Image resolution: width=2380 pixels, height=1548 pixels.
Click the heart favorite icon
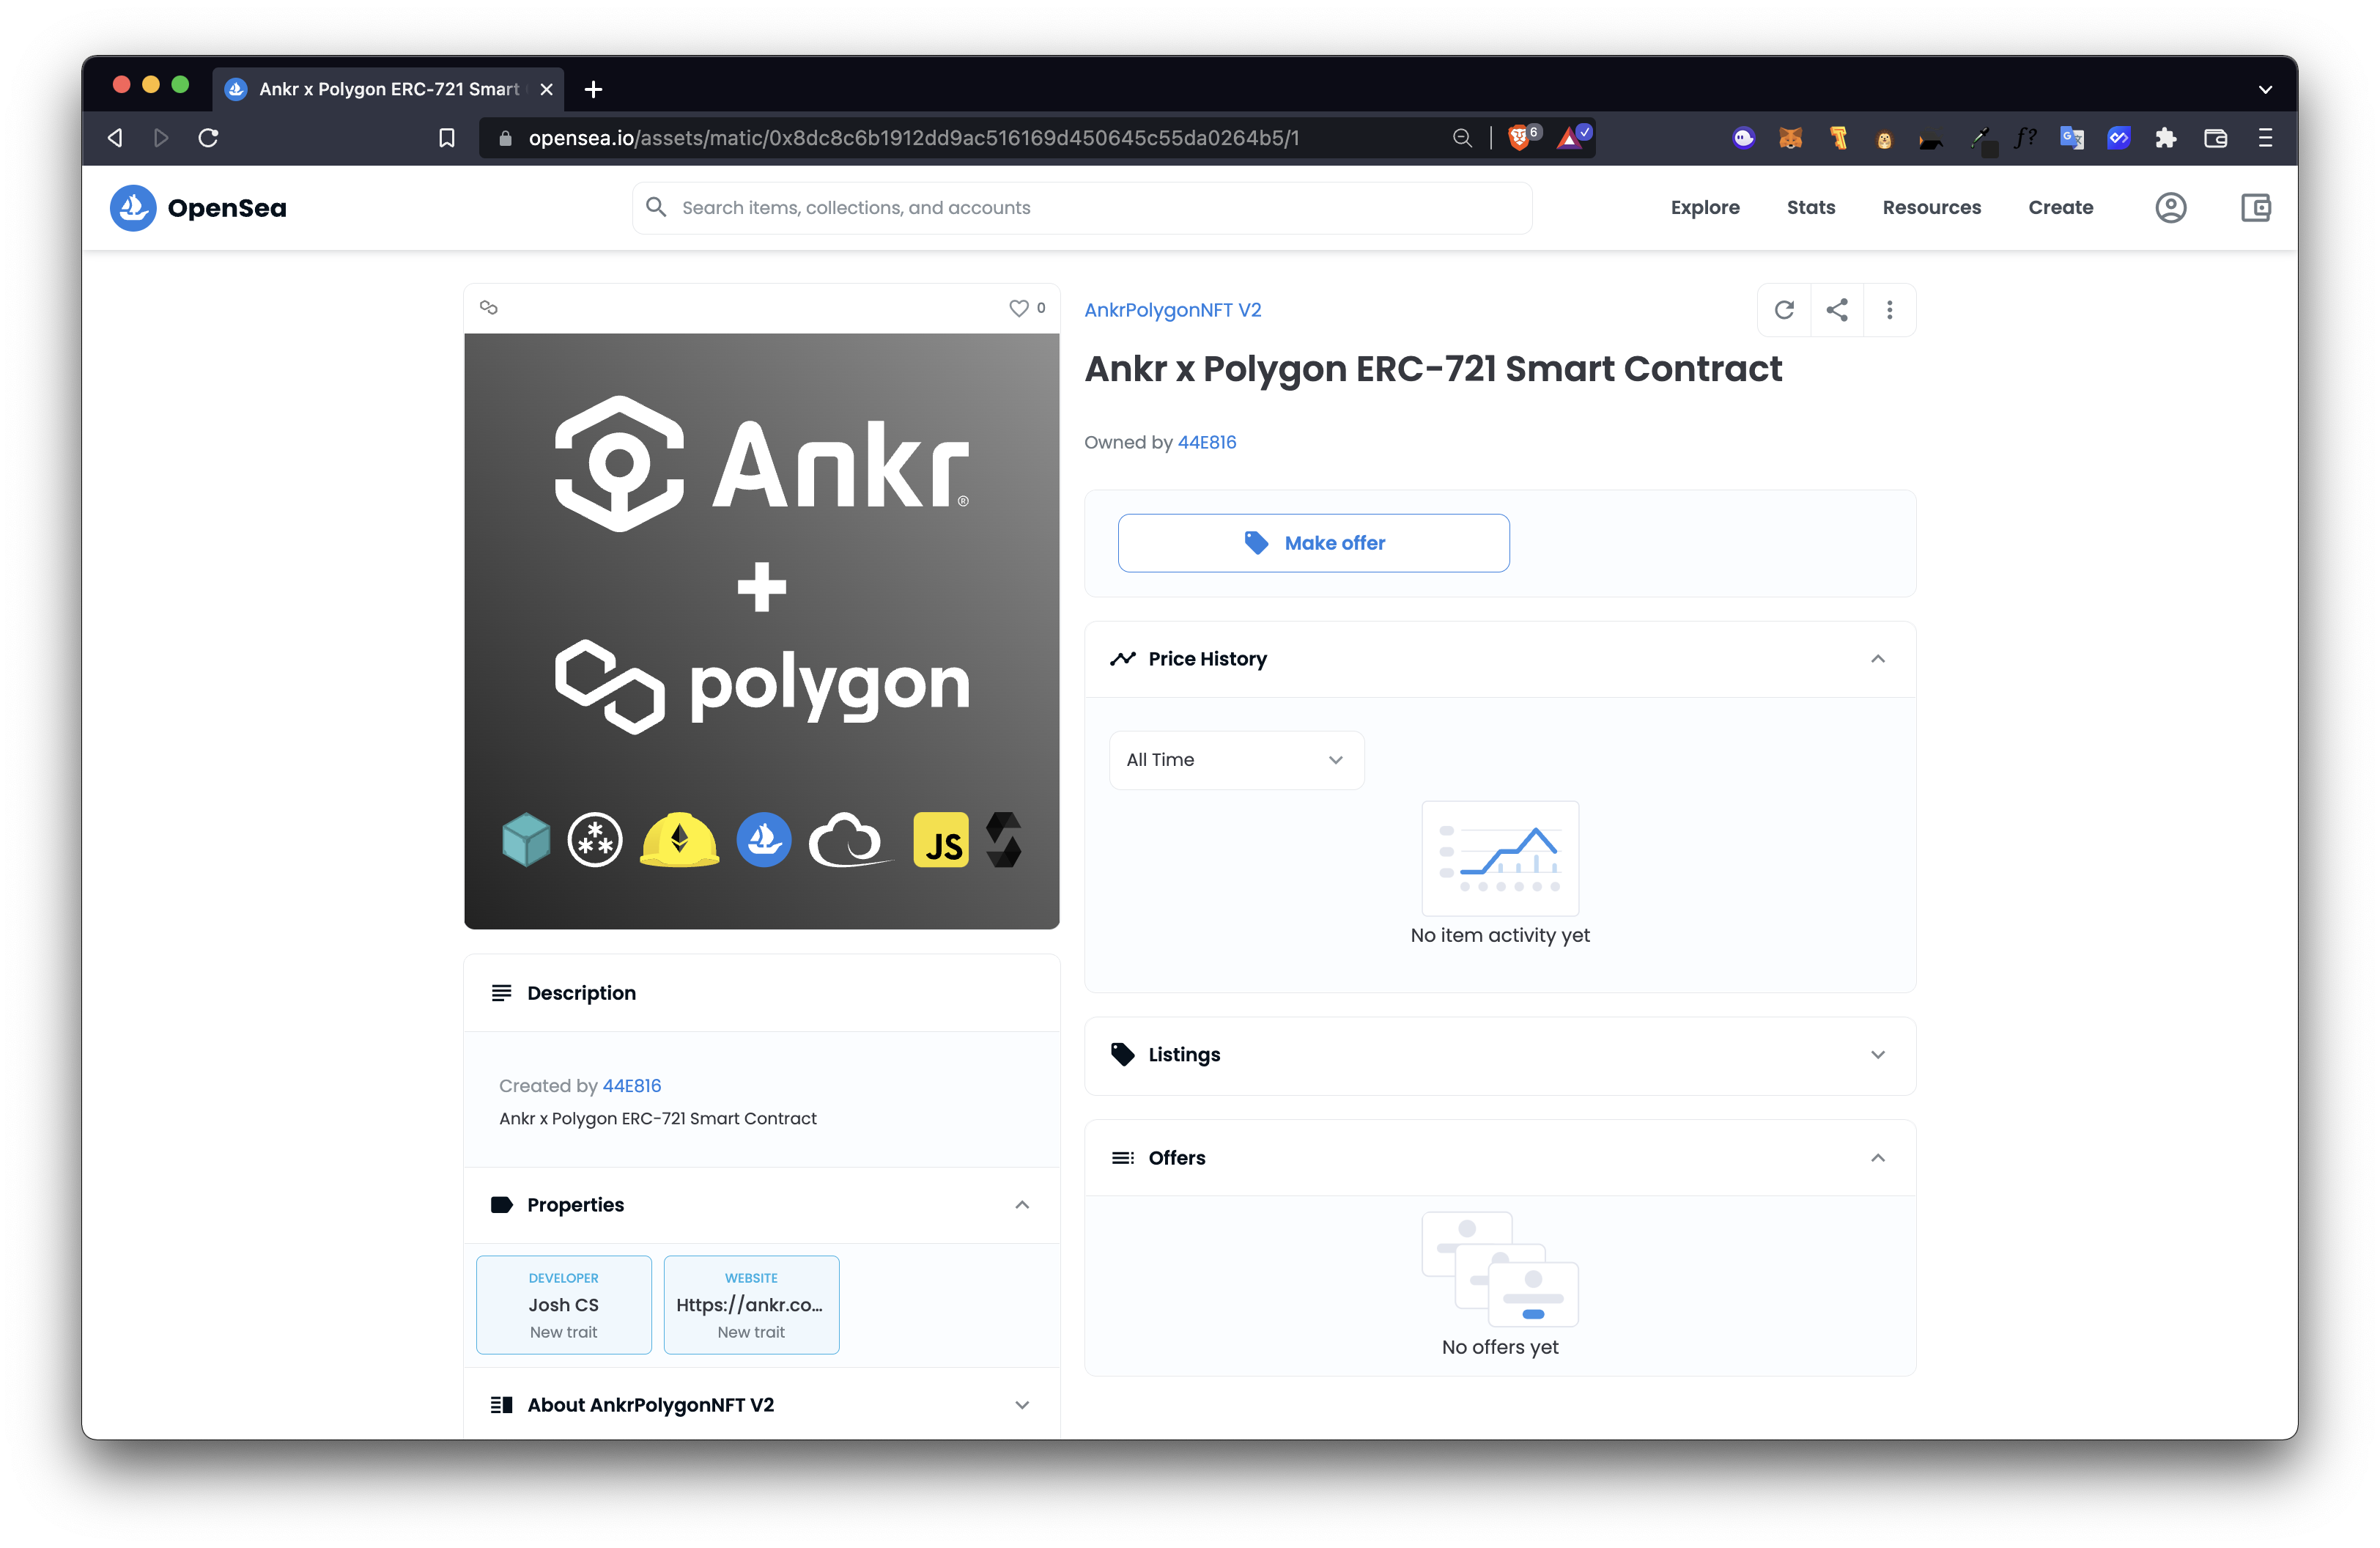click(1018, 308)
